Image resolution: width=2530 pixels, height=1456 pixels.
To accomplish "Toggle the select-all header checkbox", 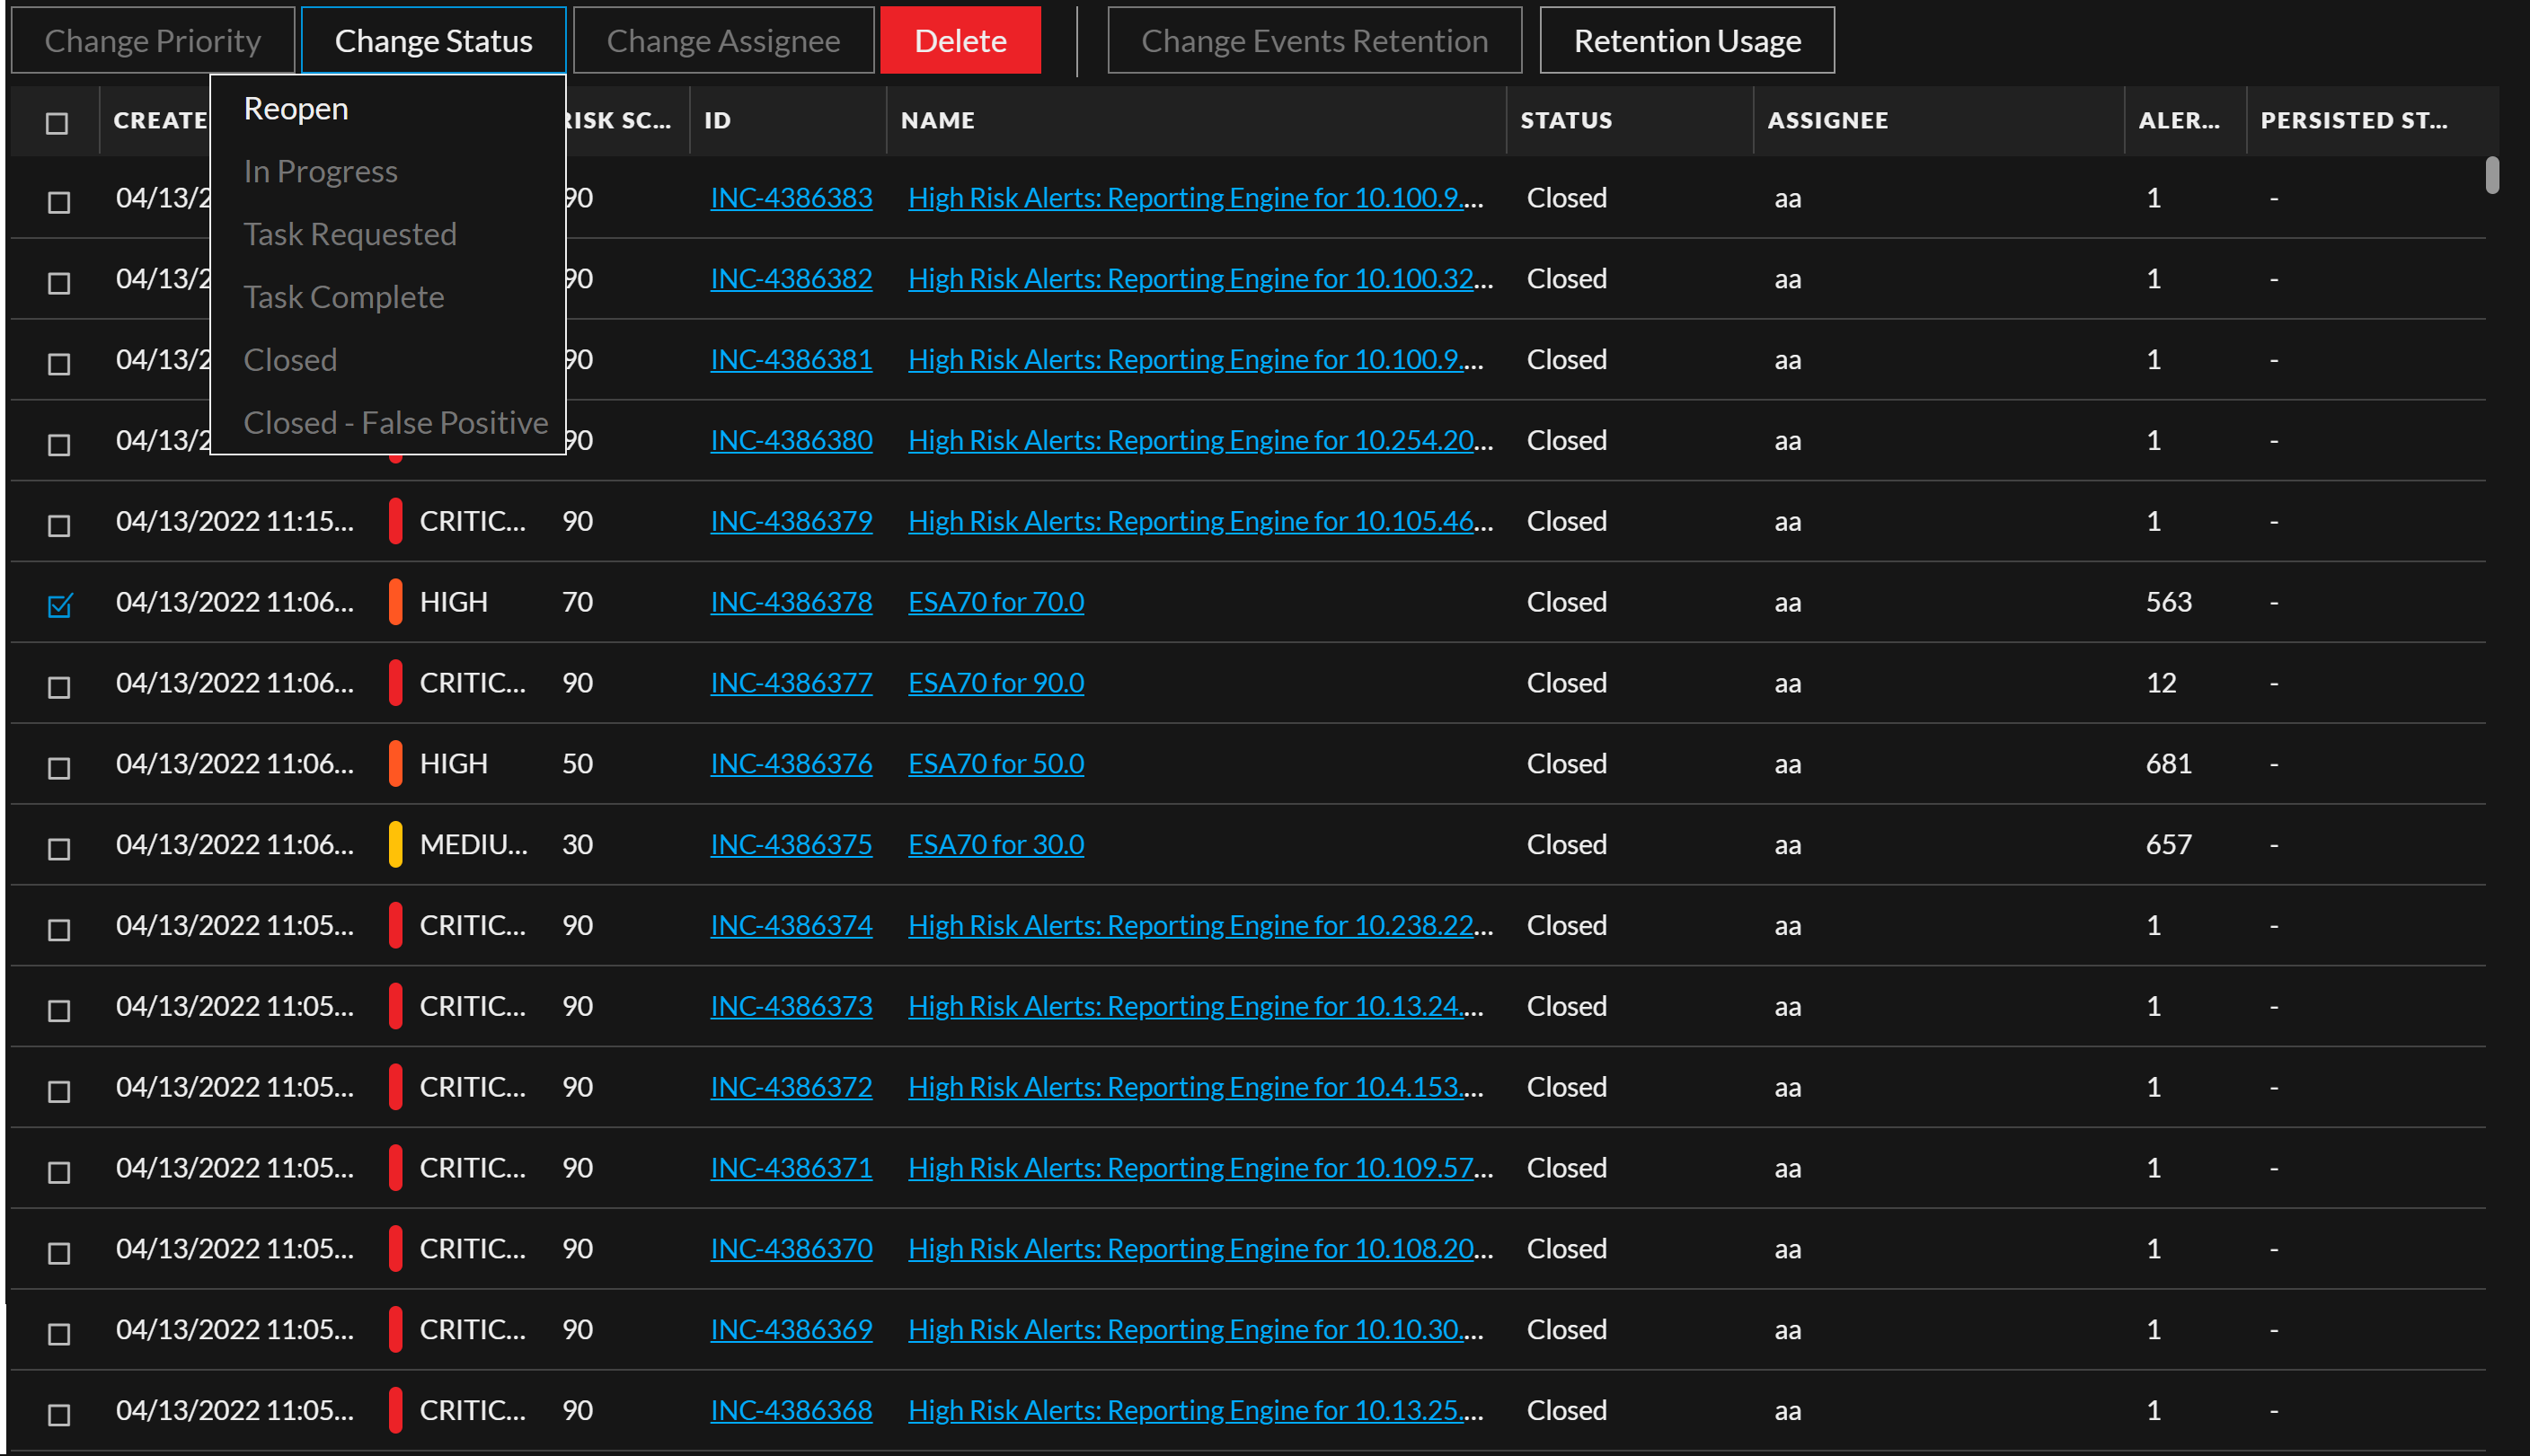I will [x=57, y=123].
